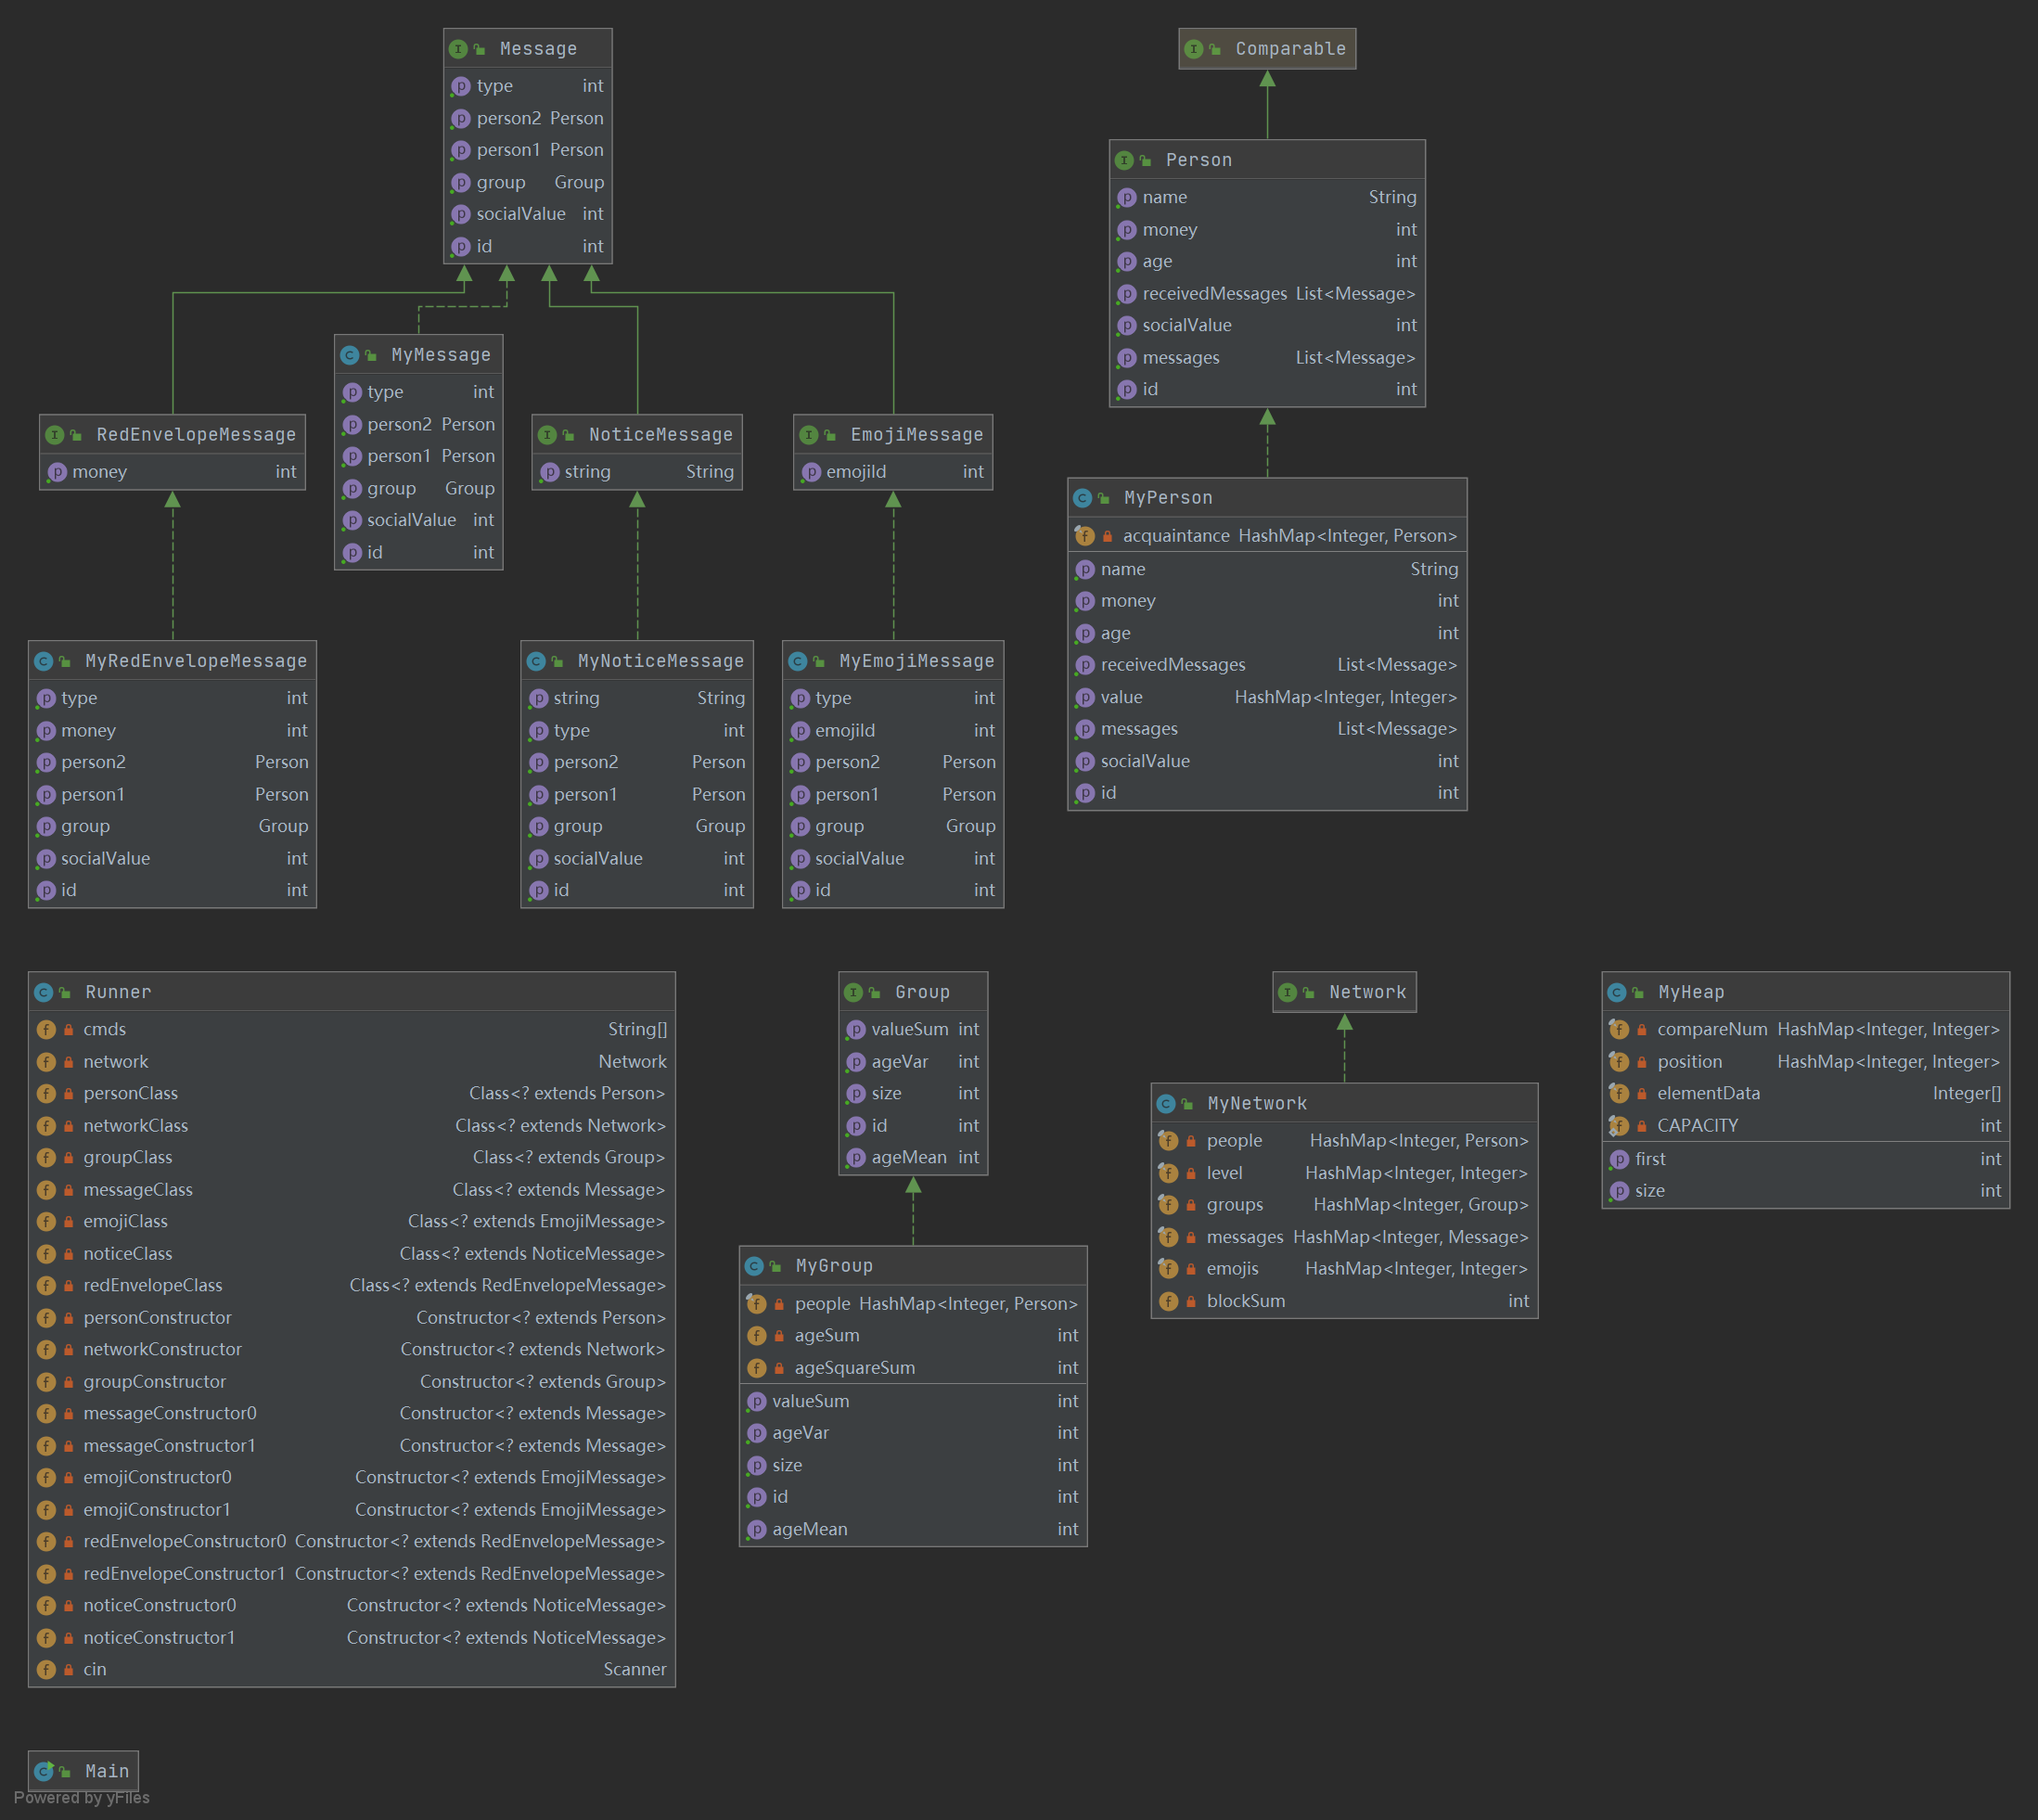
Task: Click the runnable class icon on Main
Action: tap(44, 1771)
